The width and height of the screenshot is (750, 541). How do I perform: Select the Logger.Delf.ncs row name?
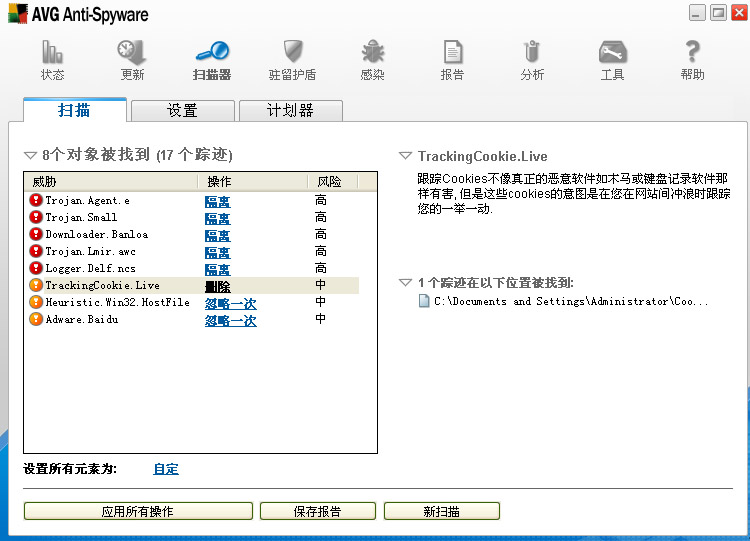click(90, 268)
